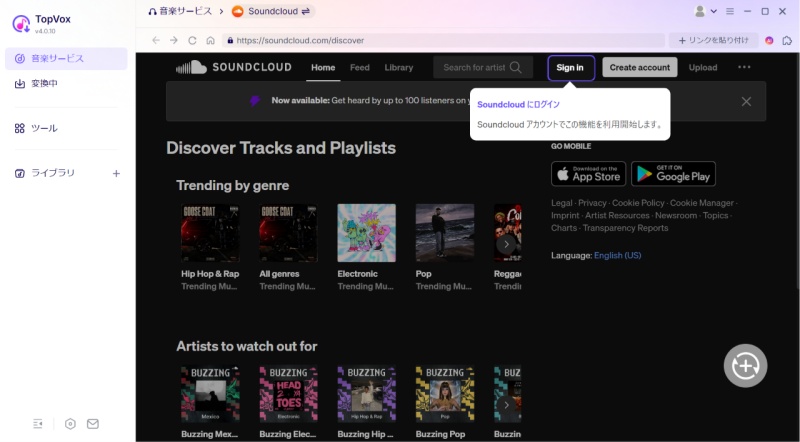
Task: Open the 変換中 sidebar item
Action: tap(66, 84)
